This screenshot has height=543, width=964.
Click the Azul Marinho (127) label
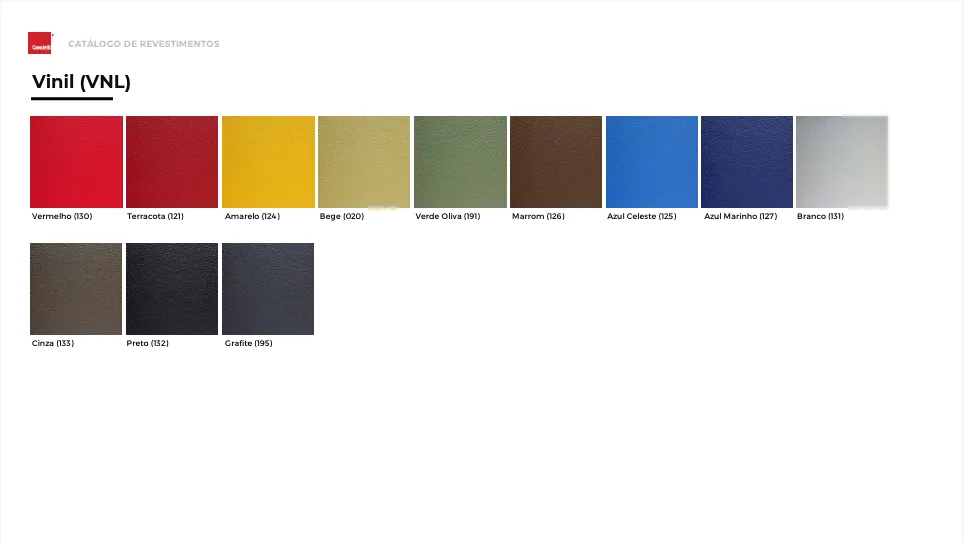pos(740,216)
